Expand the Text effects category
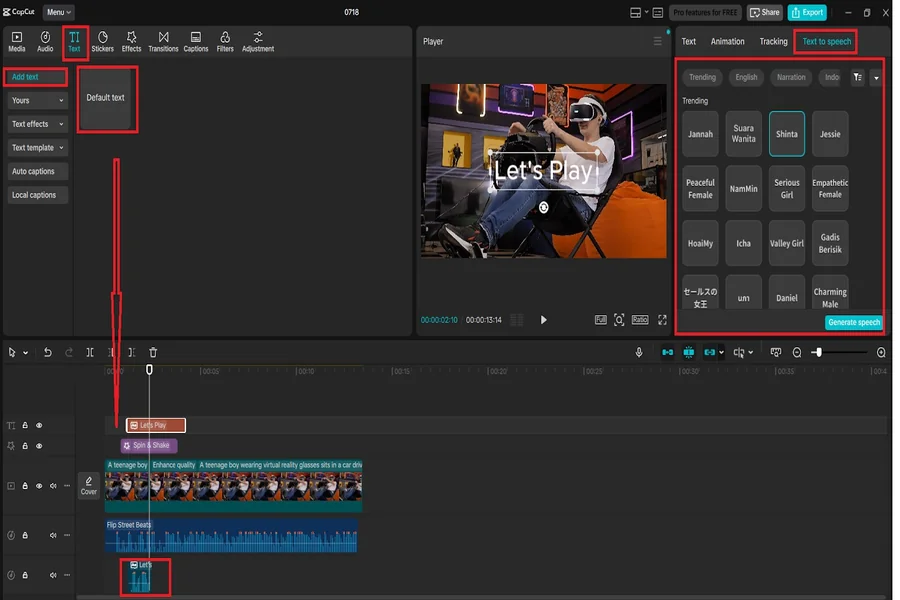900x600 pixels. (38, 124)
